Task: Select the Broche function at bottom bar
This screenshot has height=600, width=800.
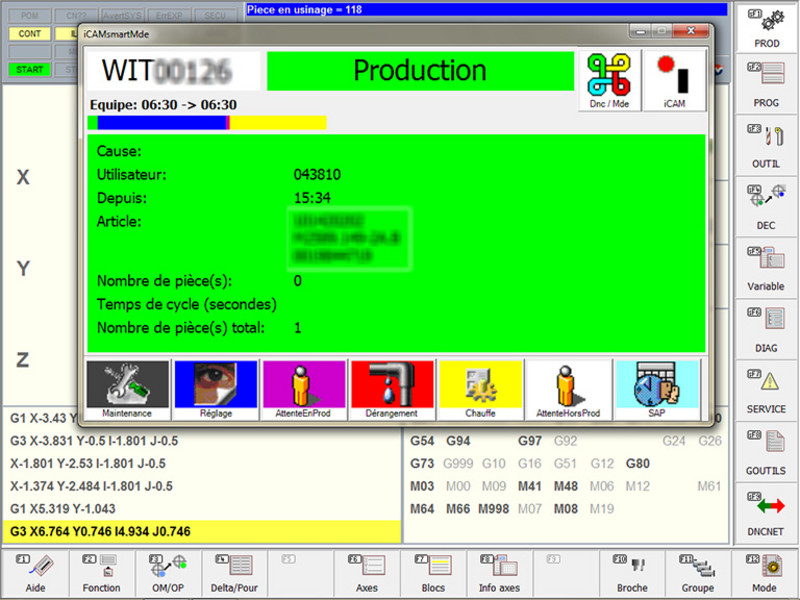Action: (632, 572)
